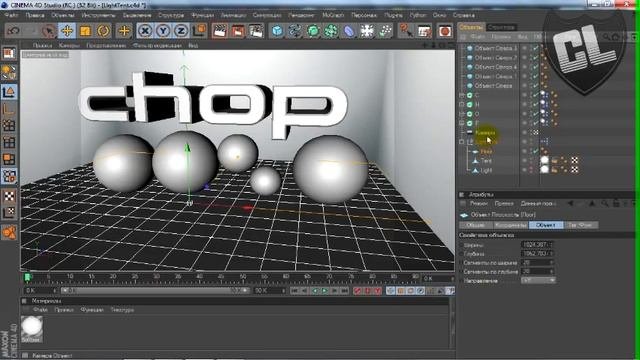
Task: Open the particles scene objects icon
Action: tap(385, 31)
